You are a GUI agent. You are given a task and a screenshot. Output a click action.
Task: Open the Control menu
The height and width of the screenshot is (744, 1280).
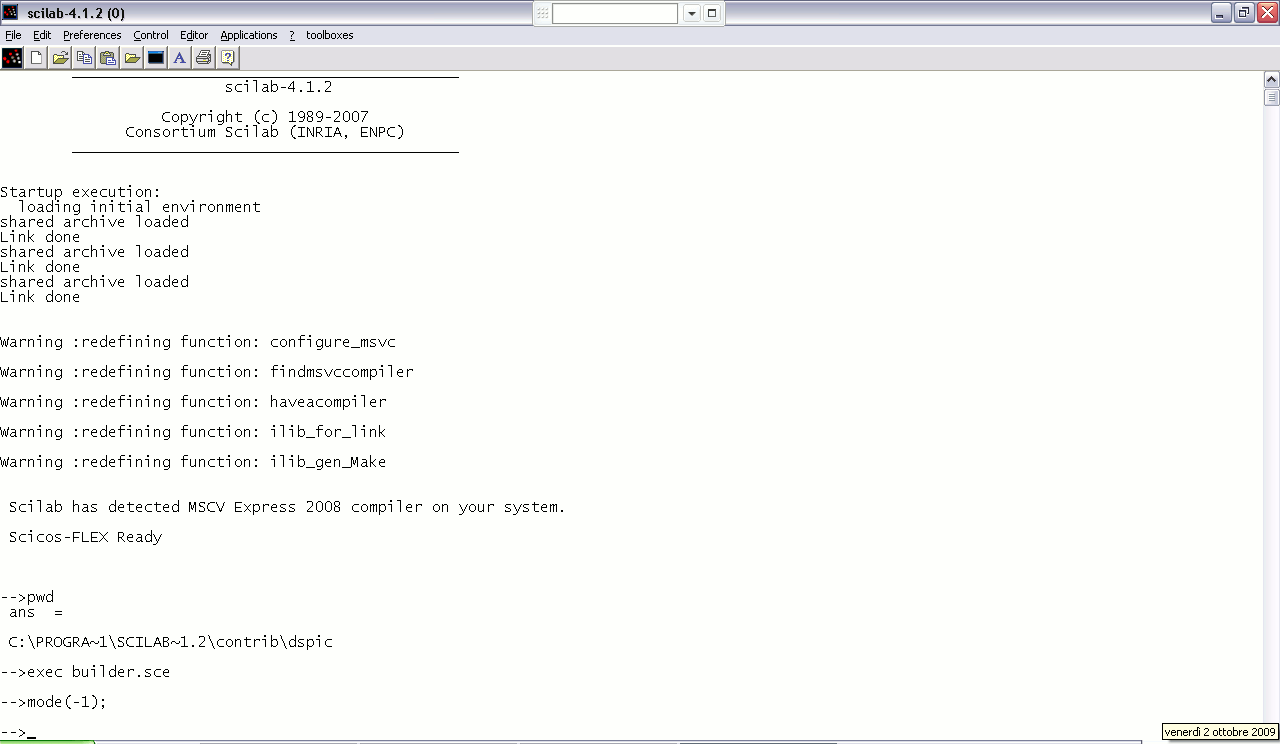pos(151,35)
